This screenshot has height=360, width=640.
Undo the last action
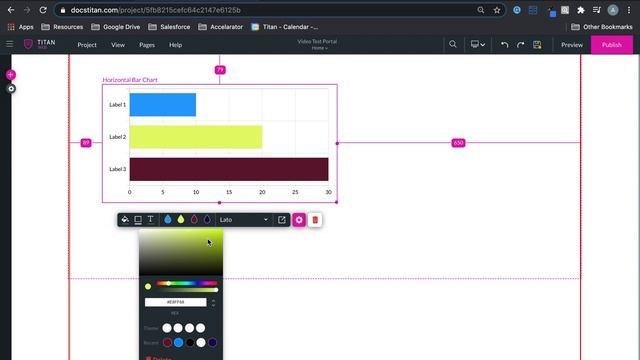(504, 44)
